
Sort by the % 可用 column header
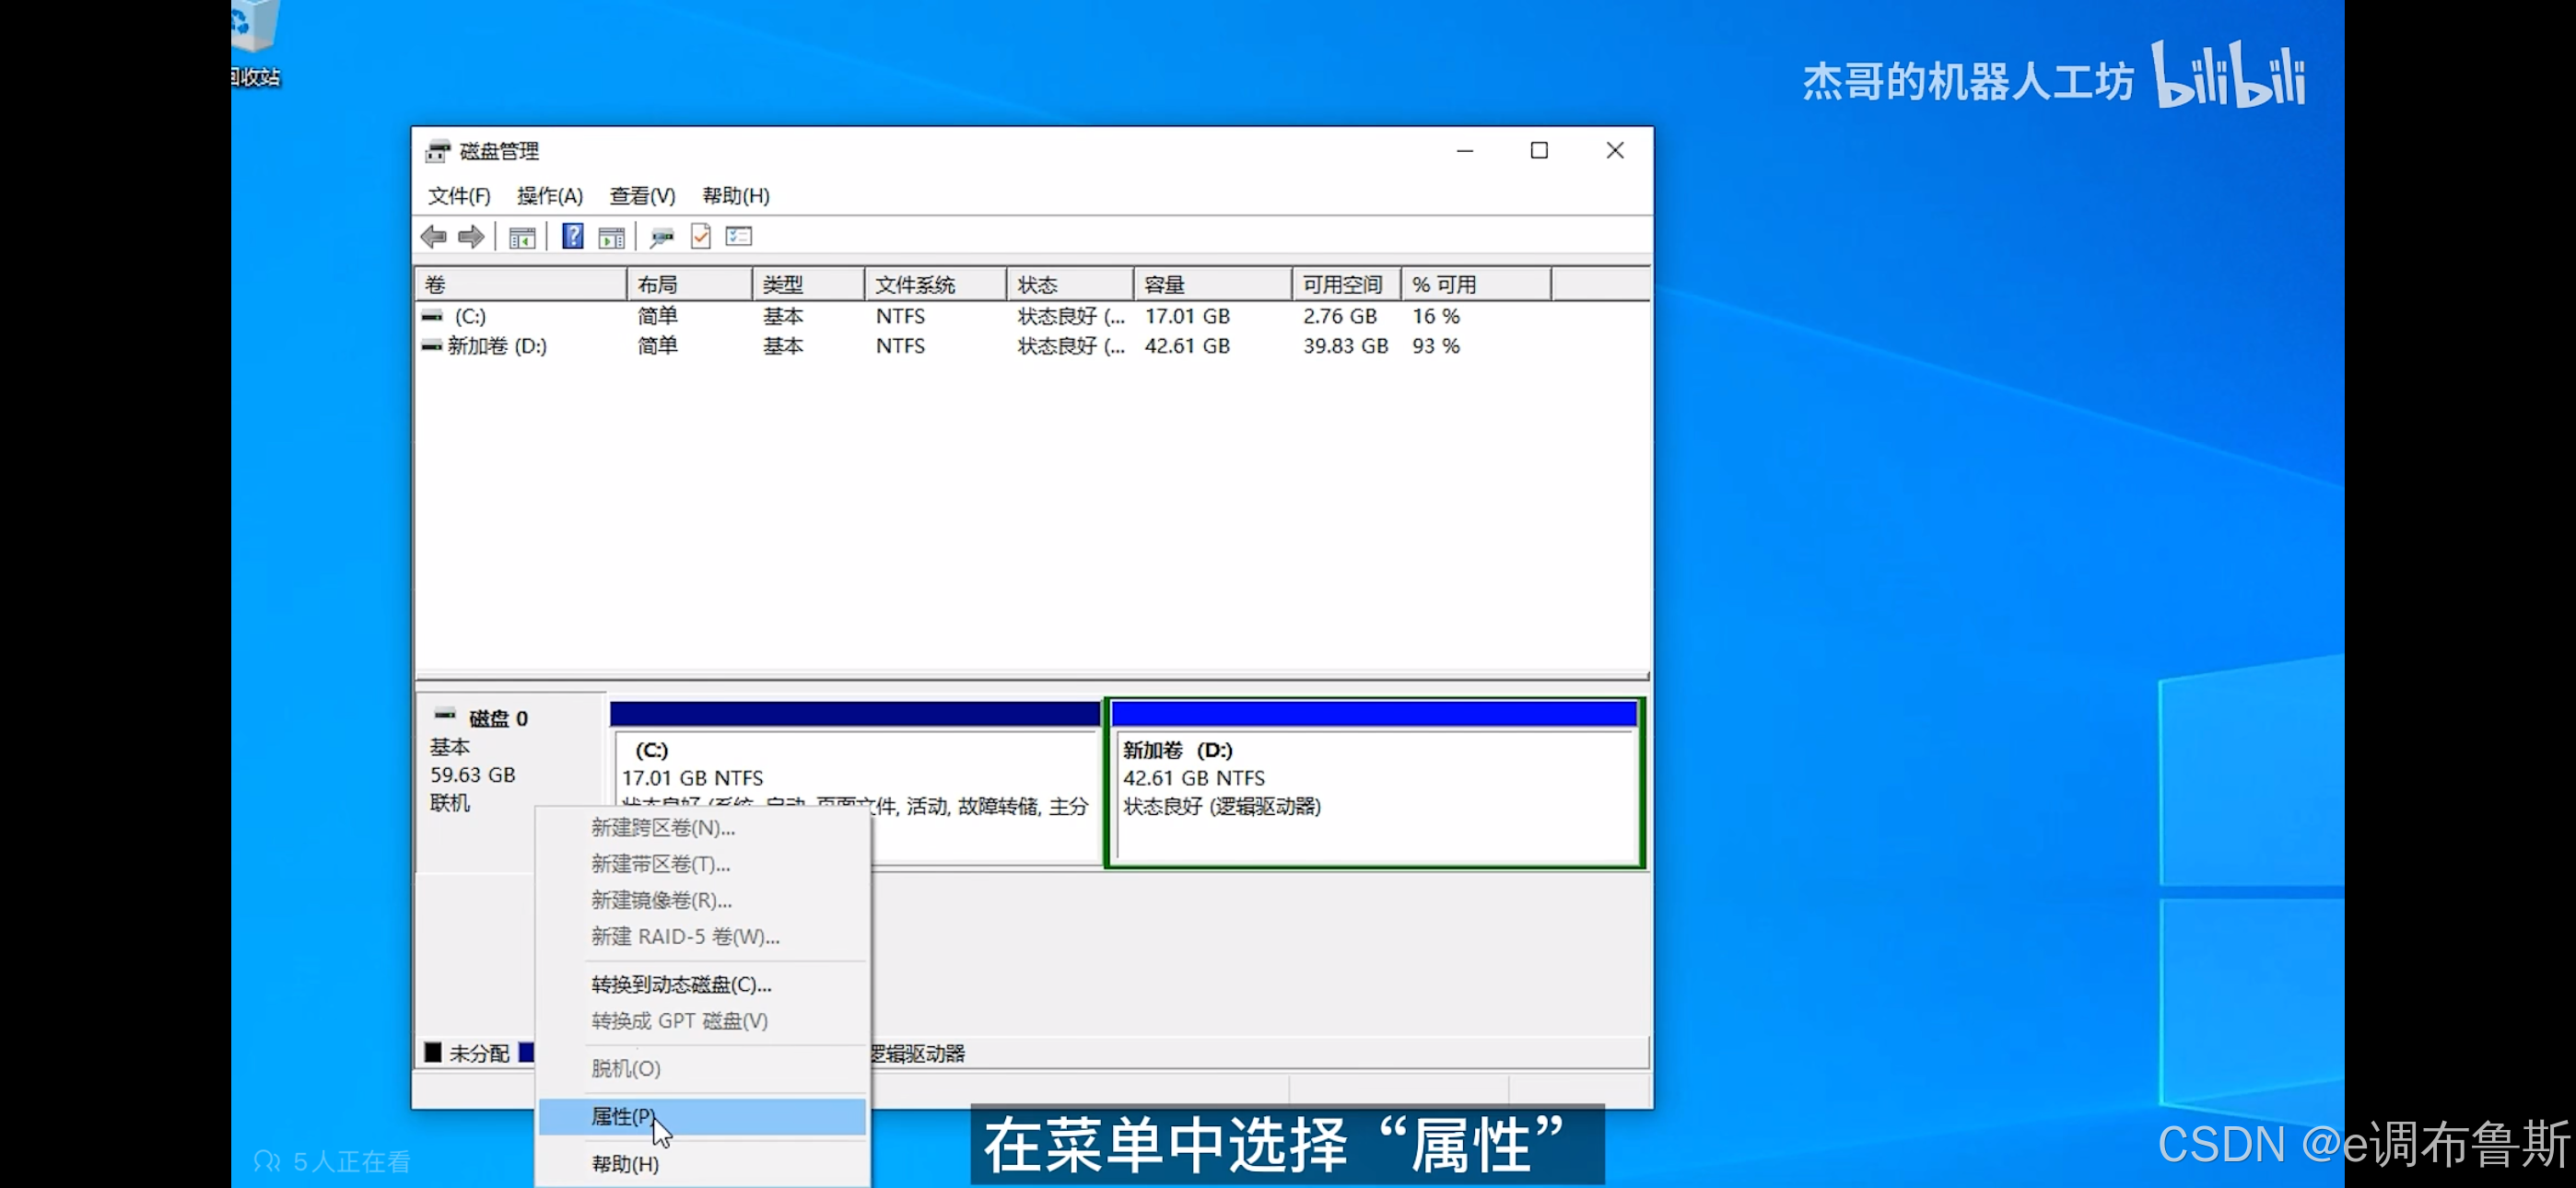[1476, 285]
